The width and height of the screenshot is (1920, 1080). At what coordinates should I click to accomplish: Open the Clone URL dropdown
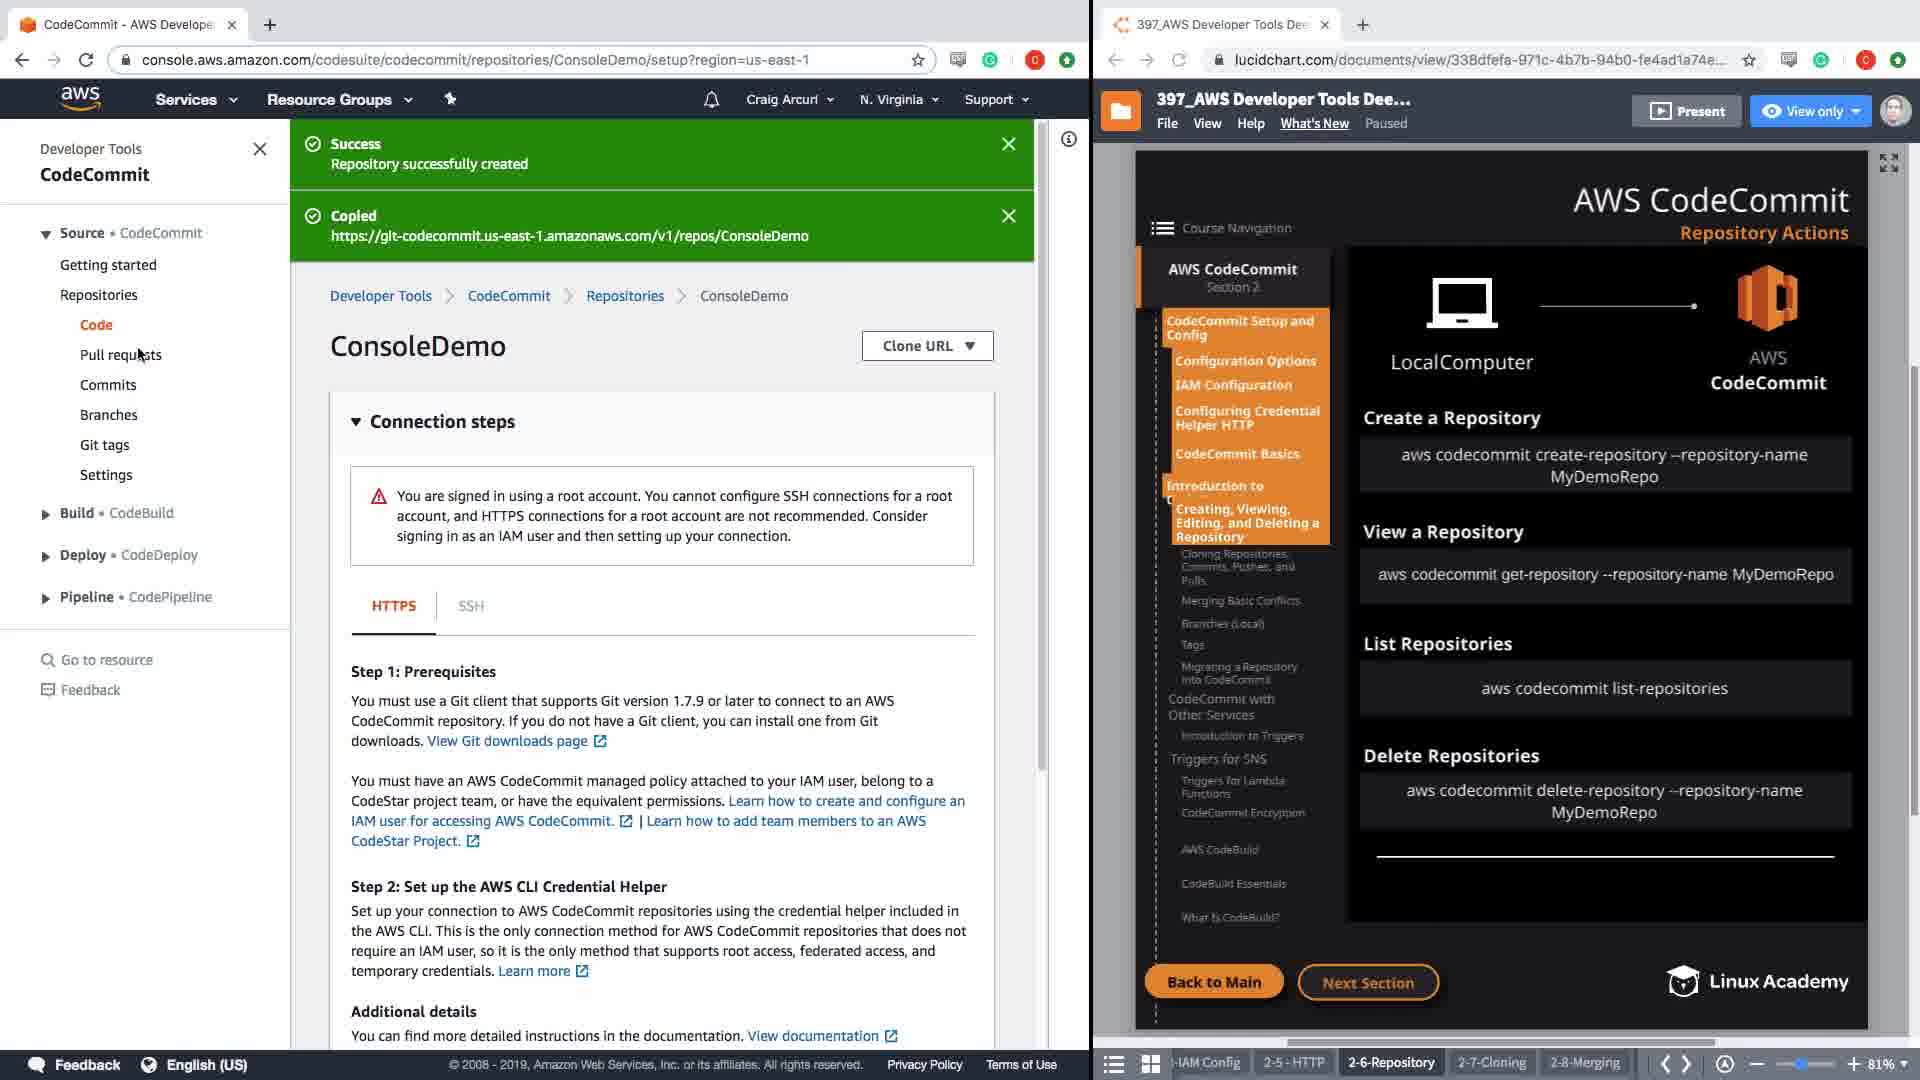[927, 346]
